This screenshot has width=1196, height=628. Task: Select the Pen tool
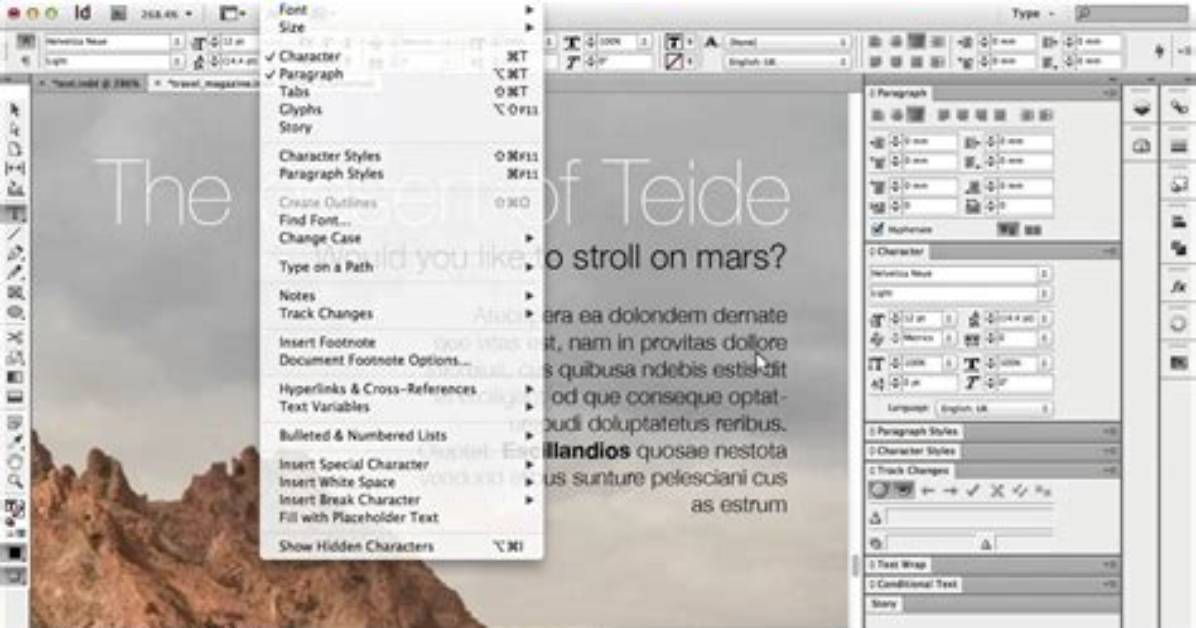14,253
